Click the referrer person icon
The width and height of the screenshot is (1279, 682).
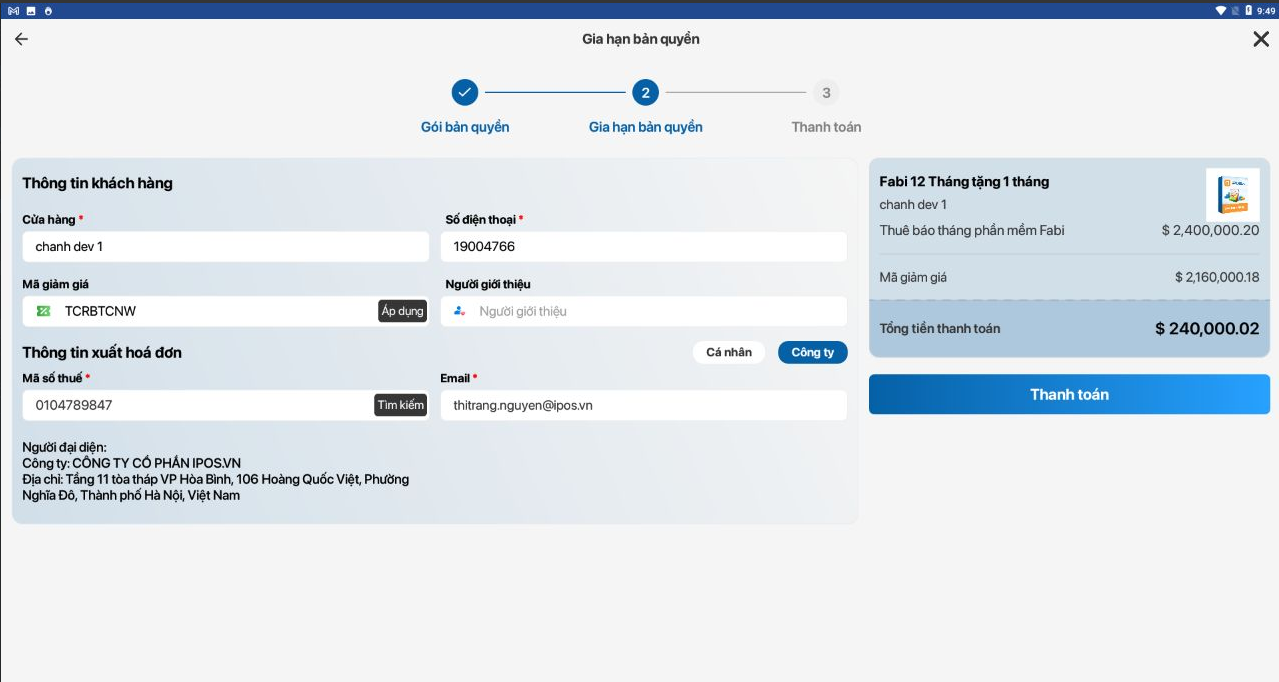[460, 311]
